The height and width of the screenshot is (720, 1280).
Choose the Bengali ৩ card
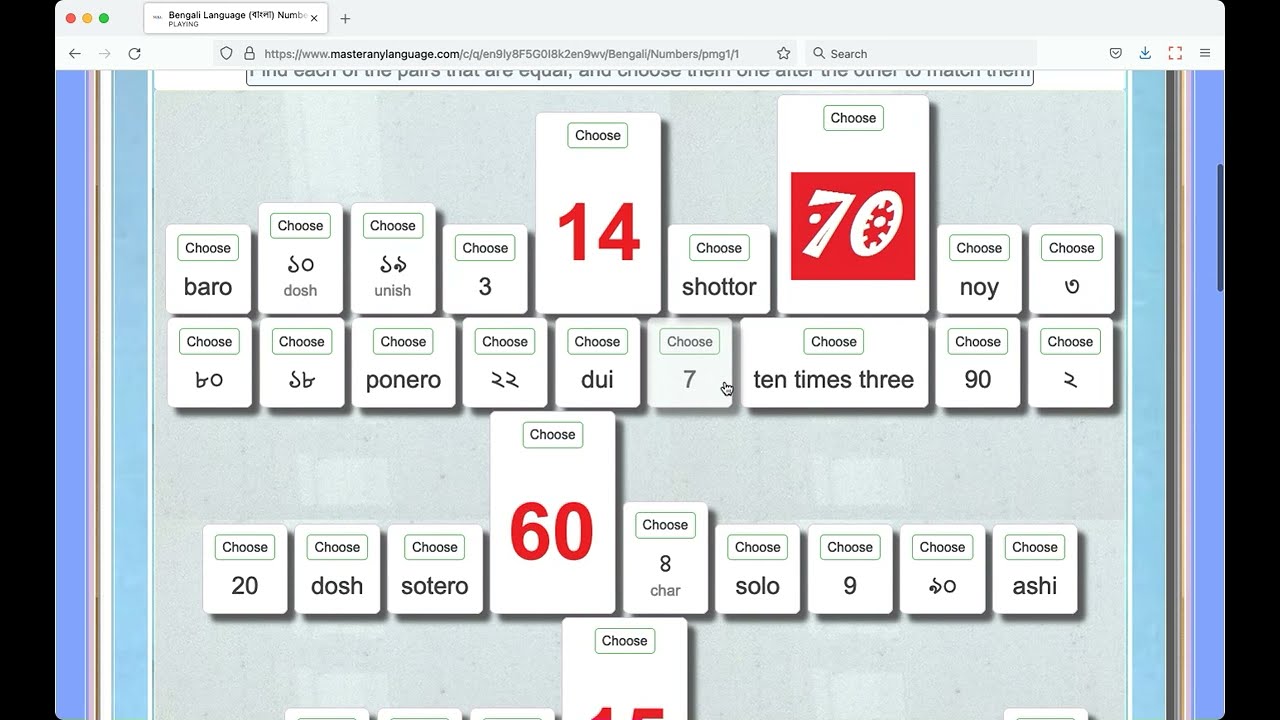(x=1072, y=248)
